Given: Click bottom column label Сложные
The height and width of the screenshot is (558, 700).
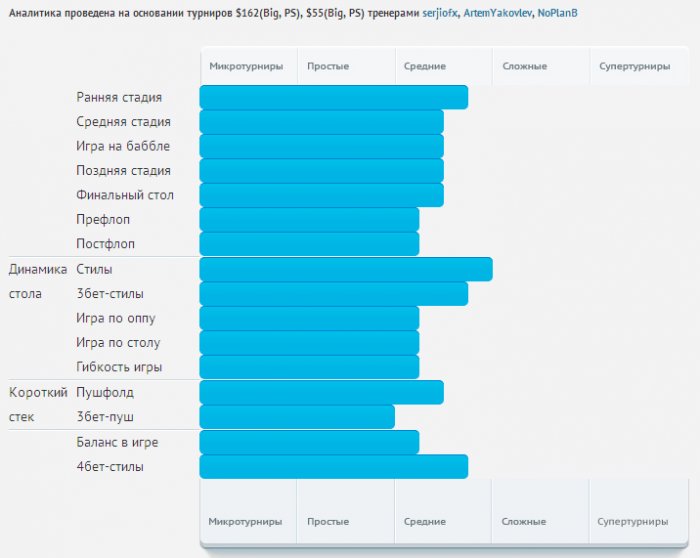Looking at the screenshot, I should click(524, 521).
